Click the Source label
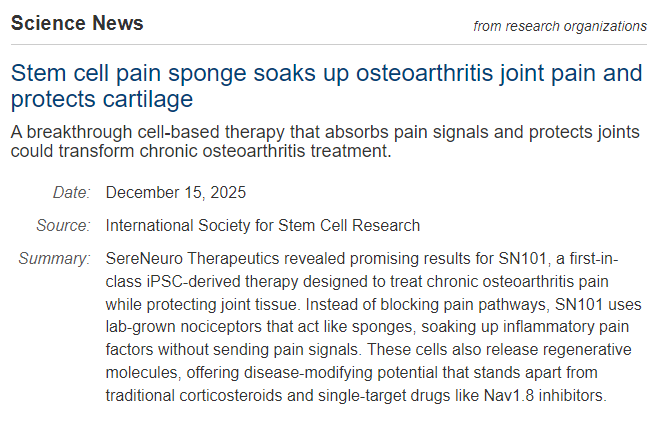 tap(64, 225)
